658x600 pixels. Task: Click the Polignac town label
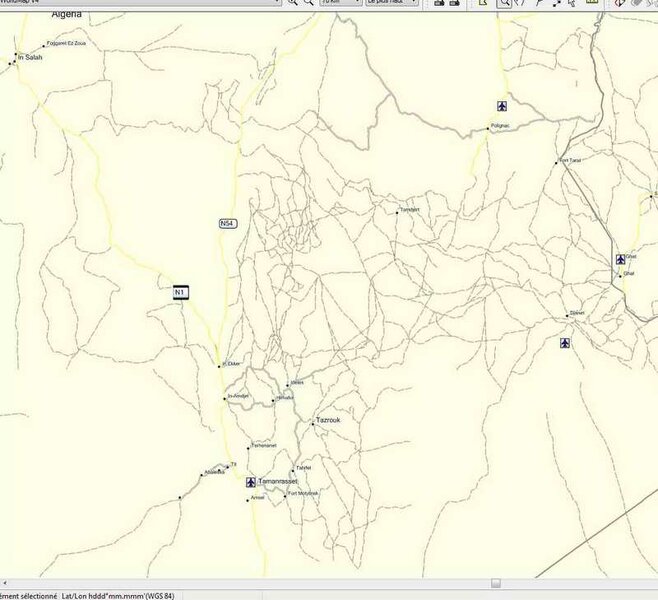coord(500,126)
